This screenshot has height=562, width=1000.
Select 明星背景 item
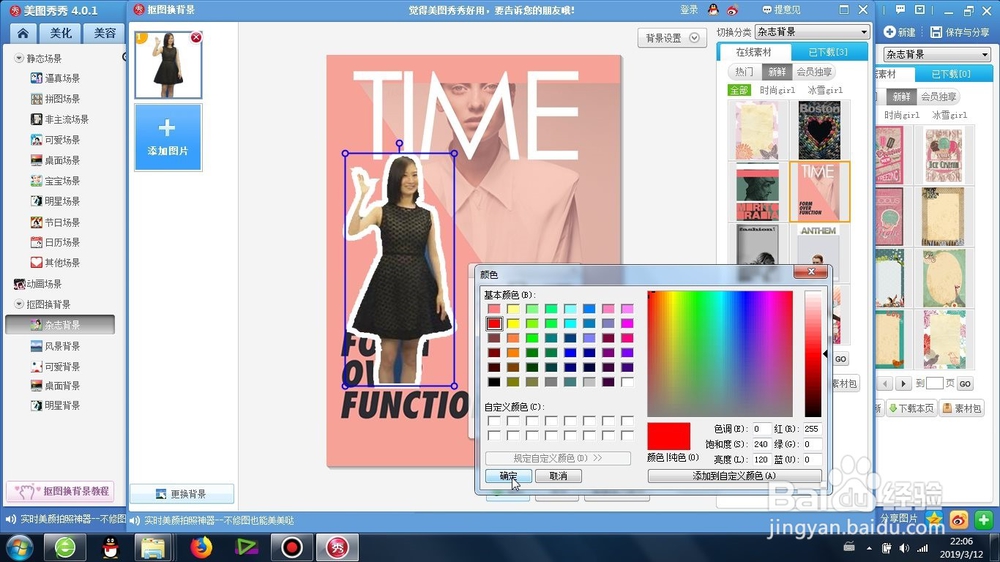click(x=55, y=405)
